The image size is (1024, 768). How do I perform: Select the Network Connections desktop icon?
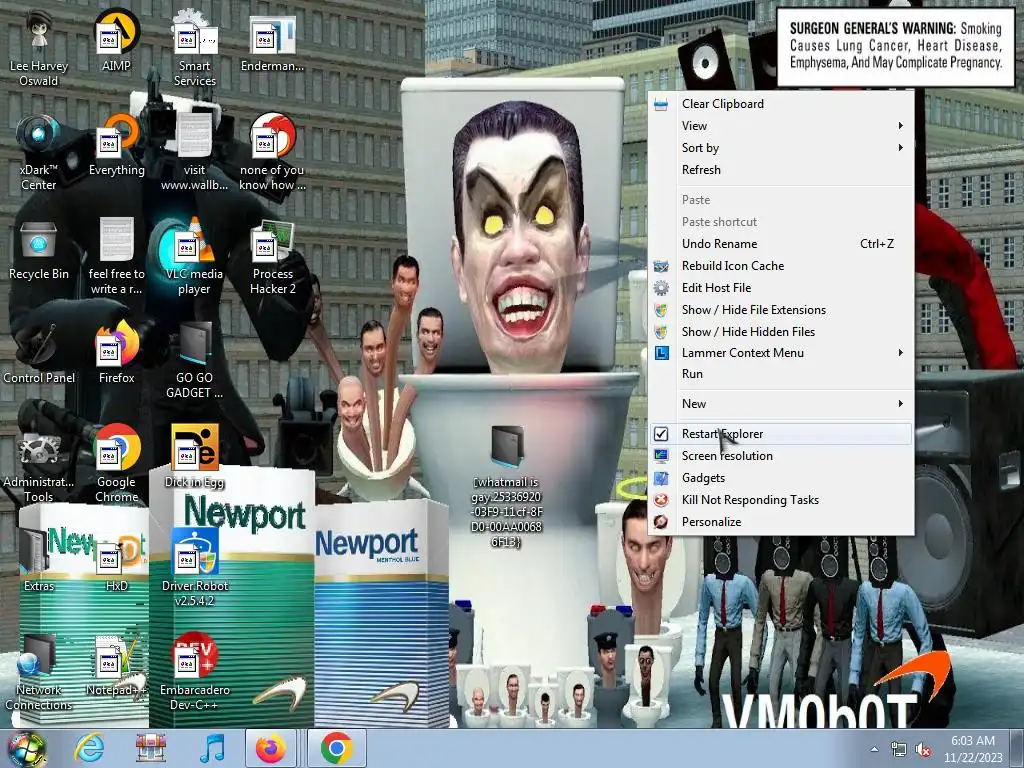coord(39,672)
